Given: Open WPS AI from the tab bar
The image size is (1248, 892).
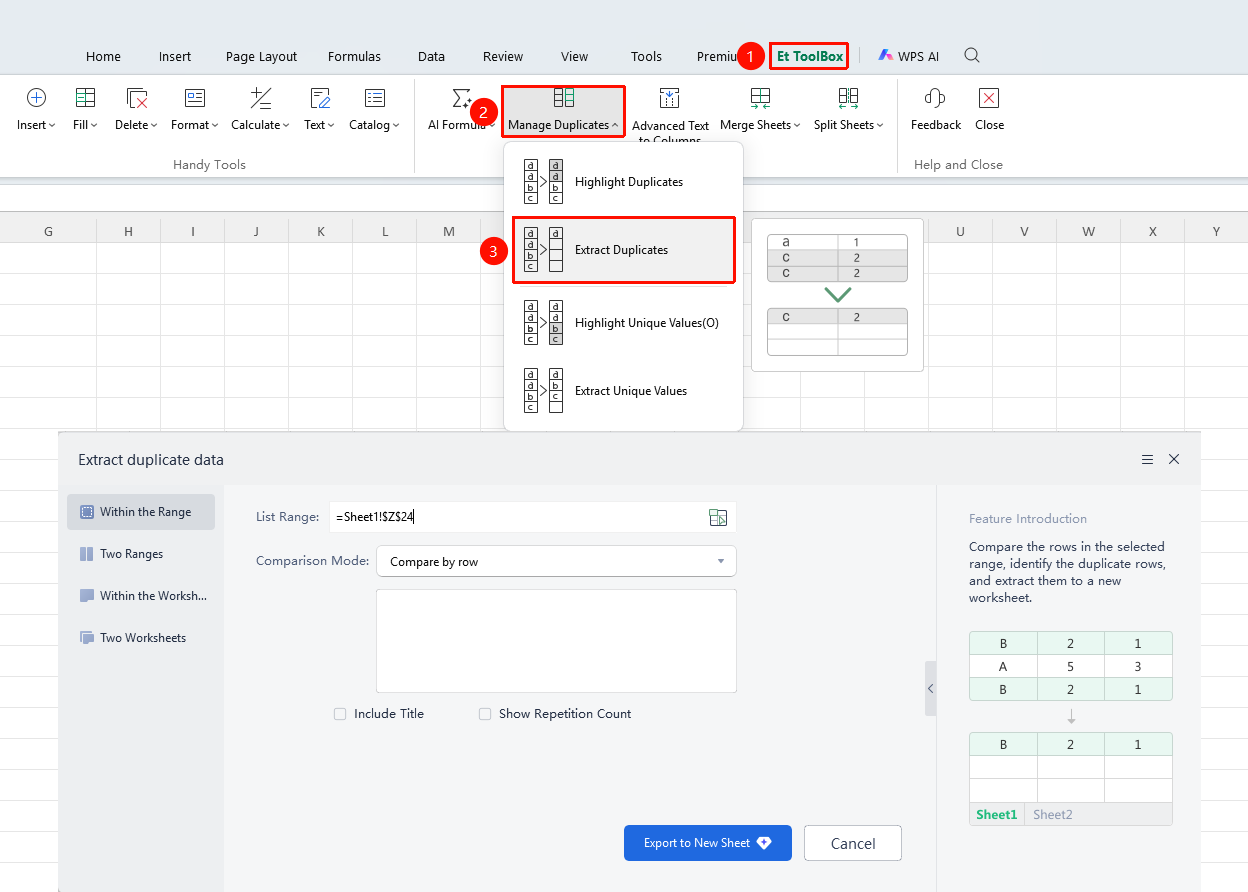Looking at the screenshot, I should [909, 56].
